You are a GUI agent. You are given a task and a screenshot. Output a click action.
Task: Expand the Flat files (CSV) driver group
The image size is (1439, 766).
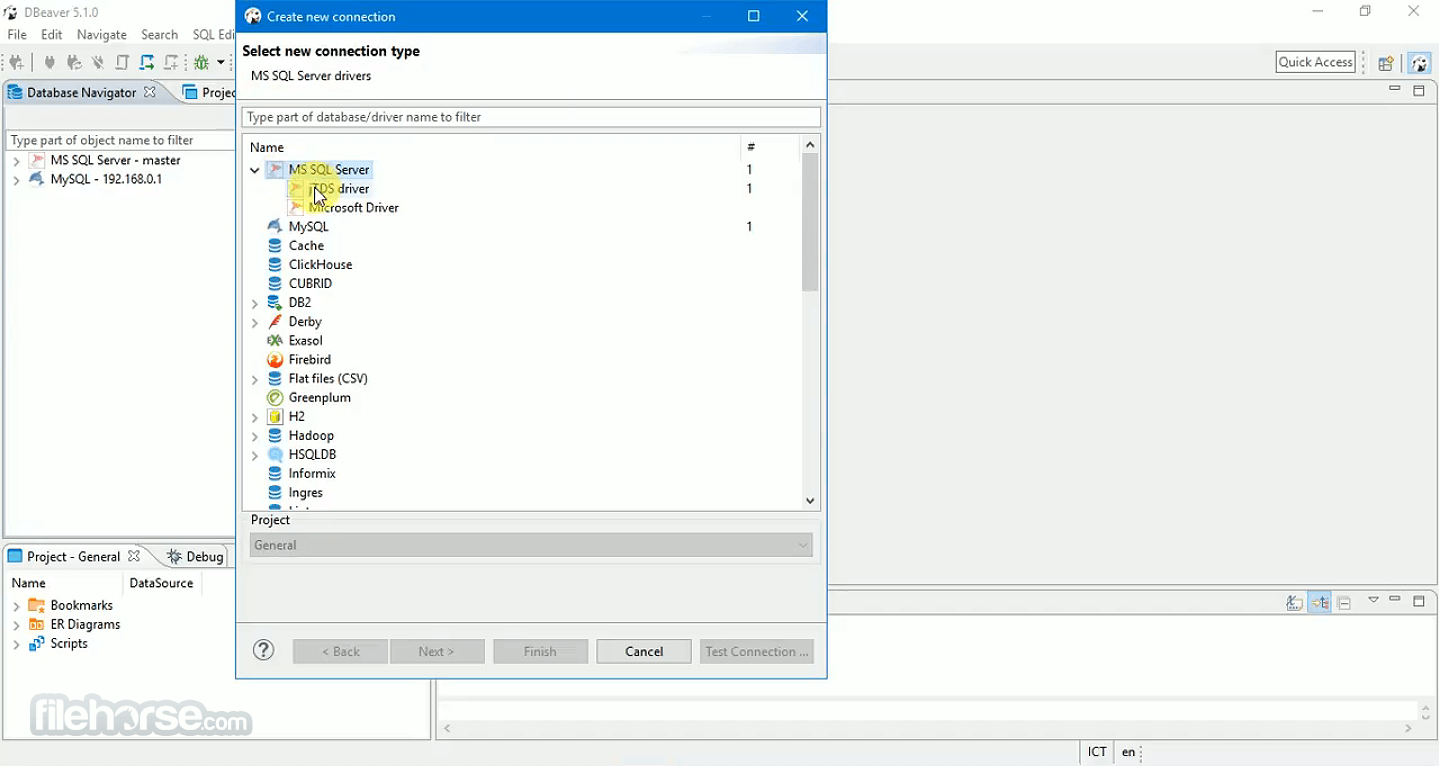click(x=255, y=379)
